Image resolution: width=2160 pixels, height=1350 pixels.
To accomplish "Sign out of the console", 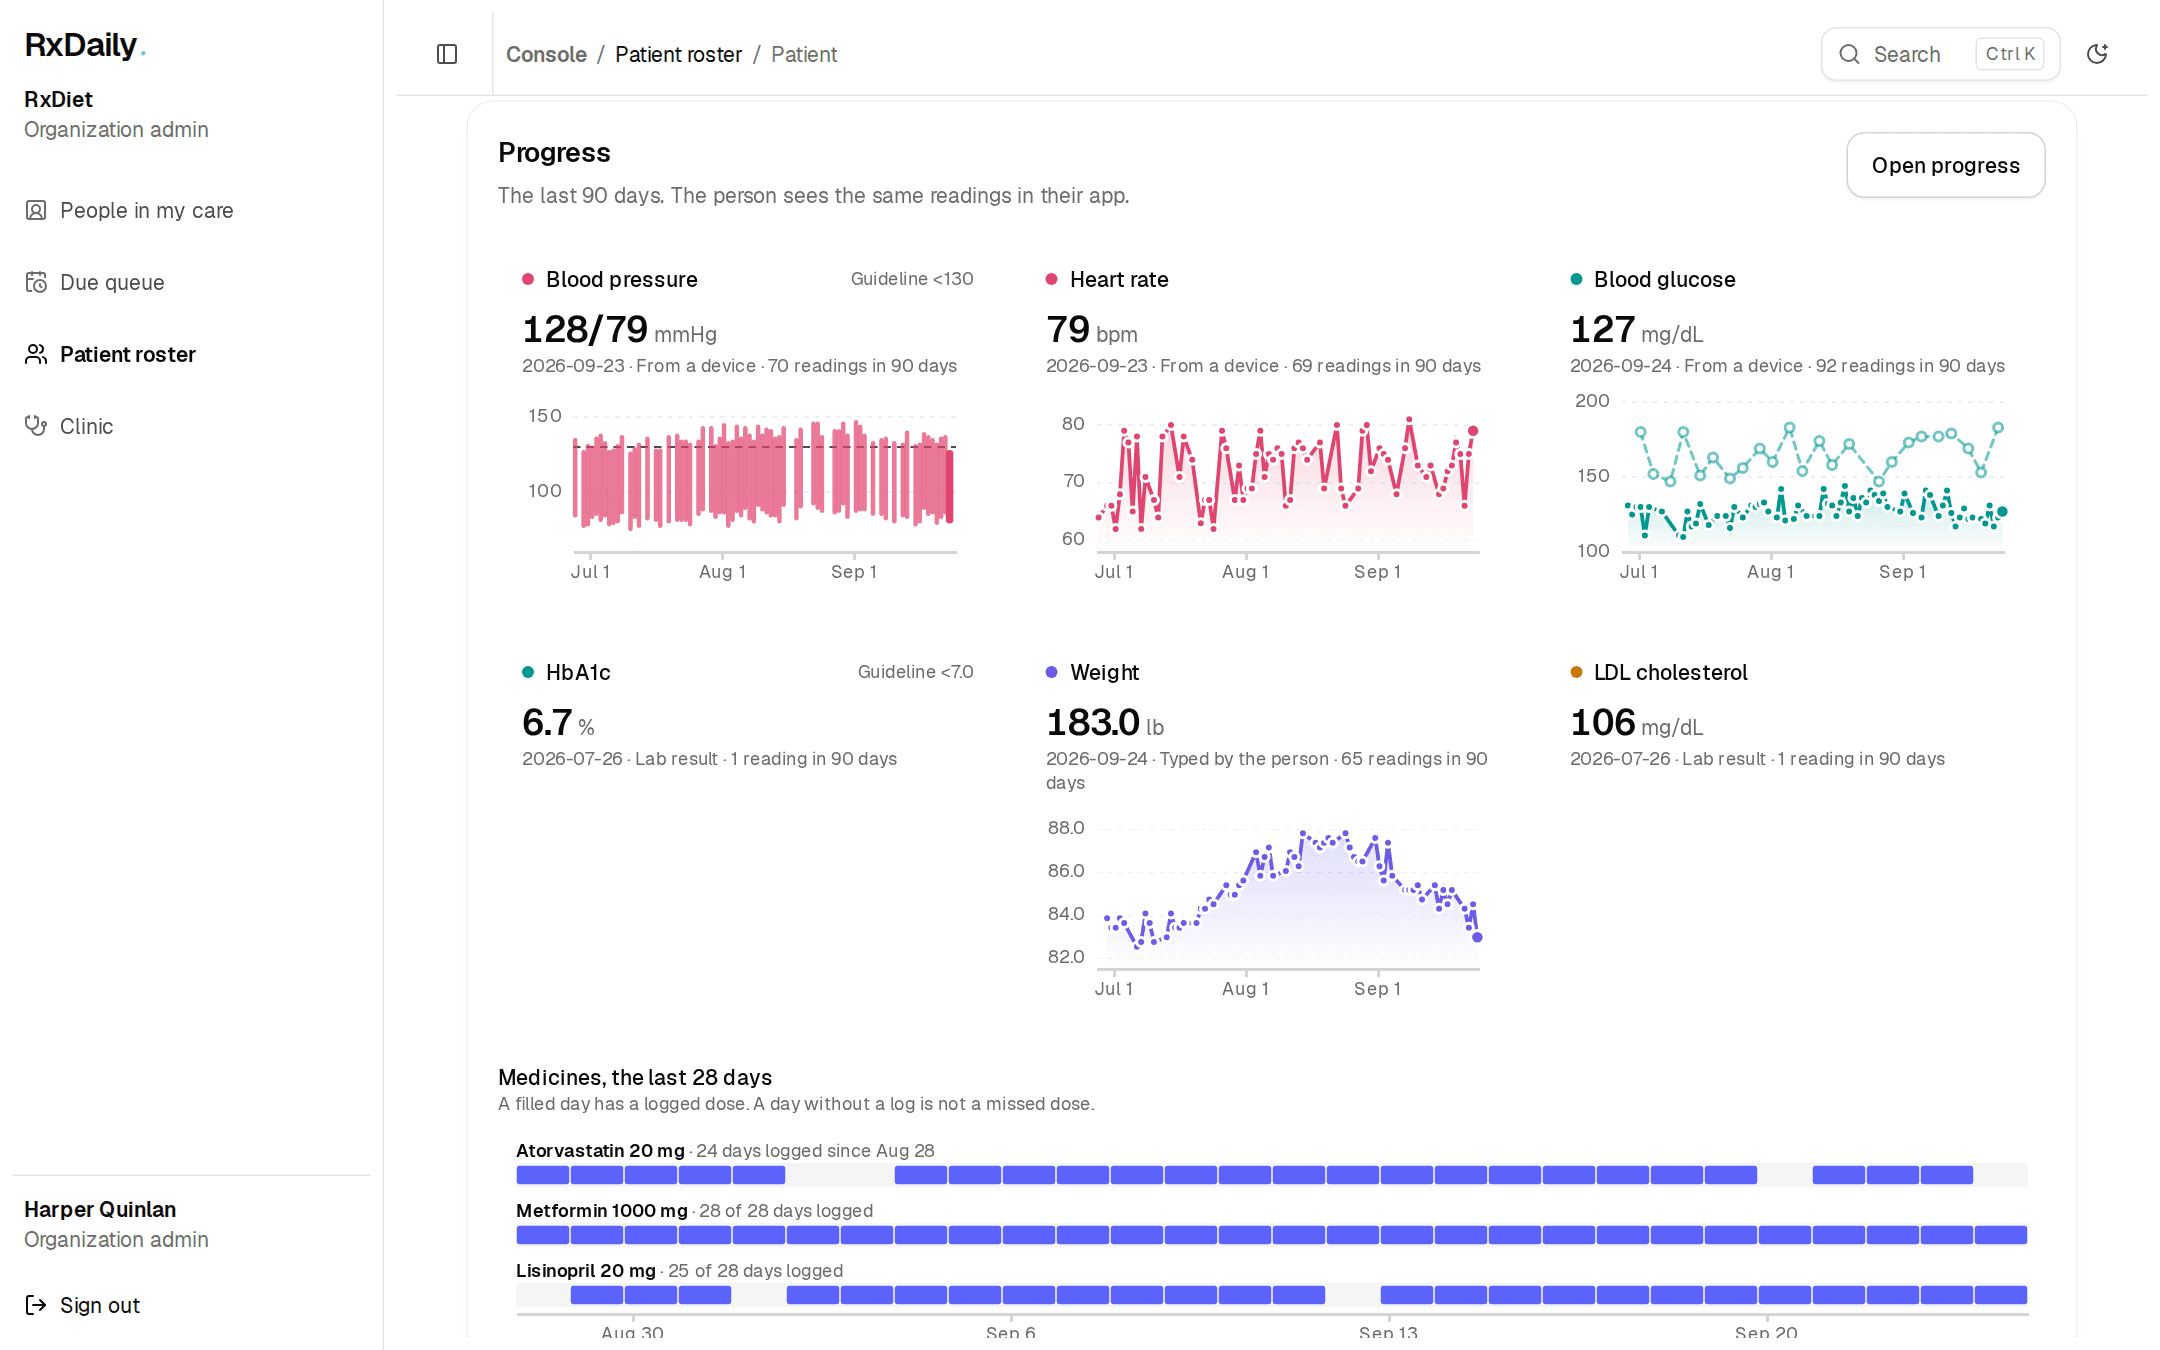I will [x=191, y=1305].
